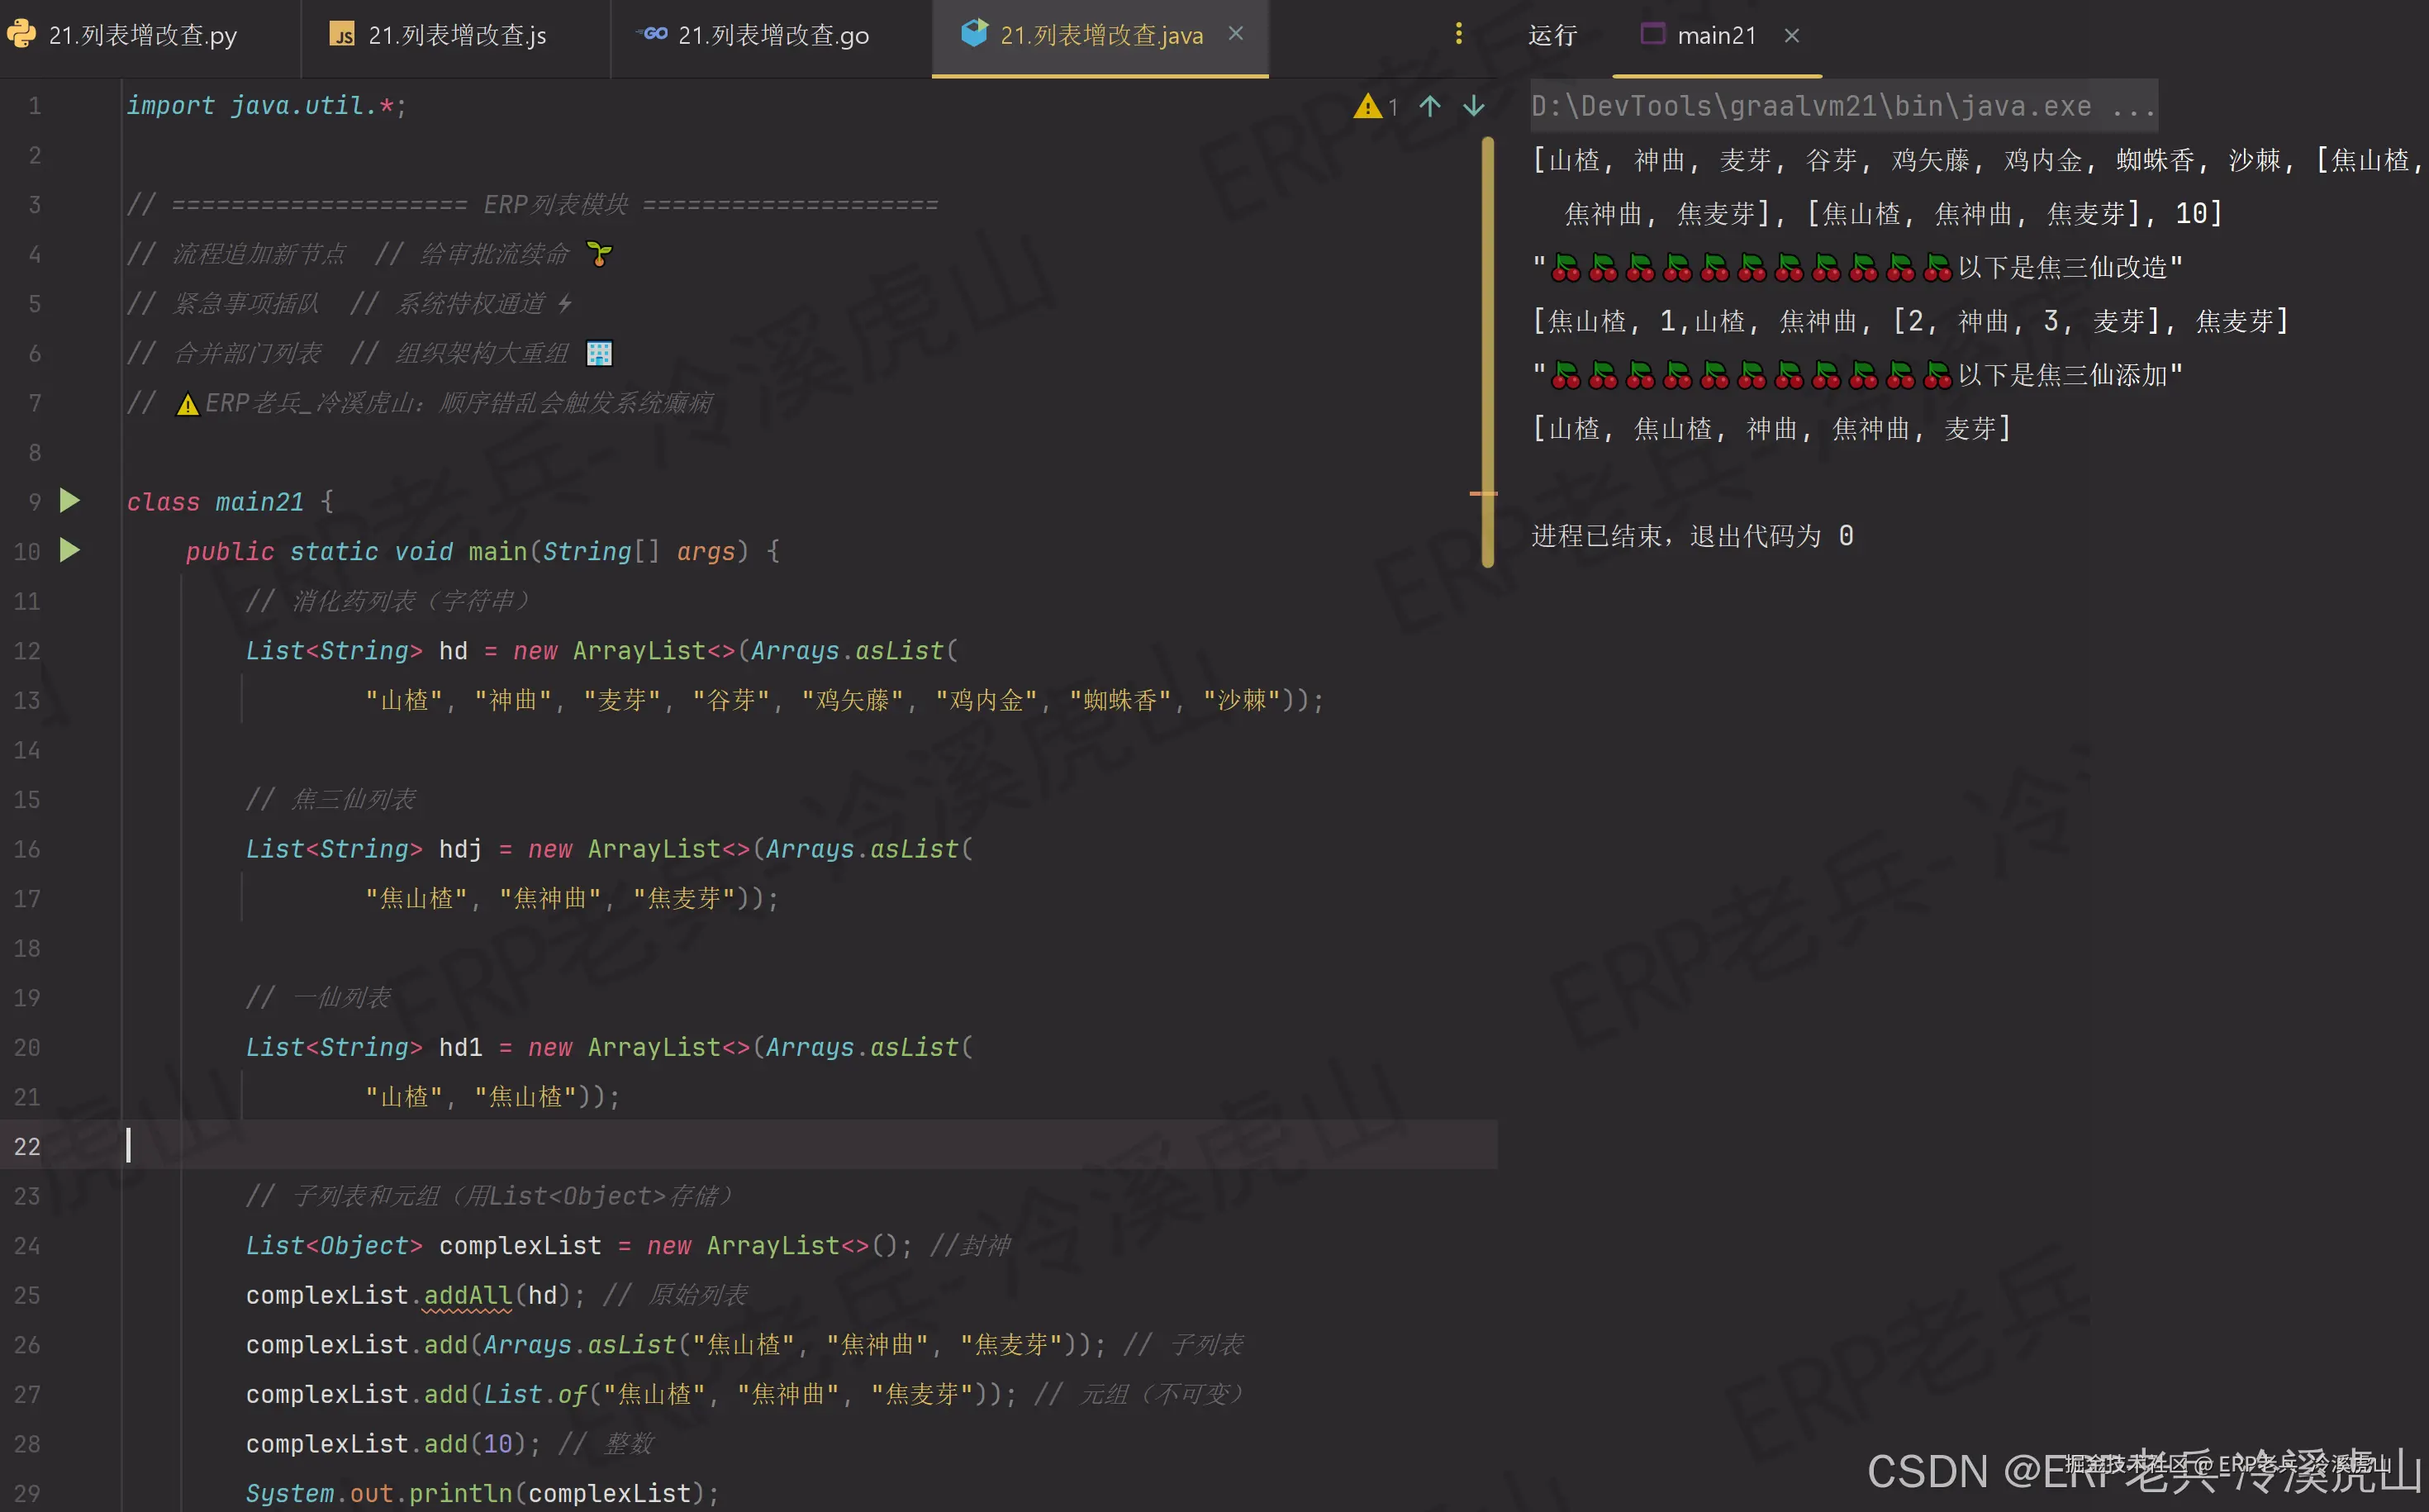The height and width of the screenshot is (1512, 2429).
Task: Click the run gutter icon beside main method
Action: pyautogui.click(x=69, y=550)
